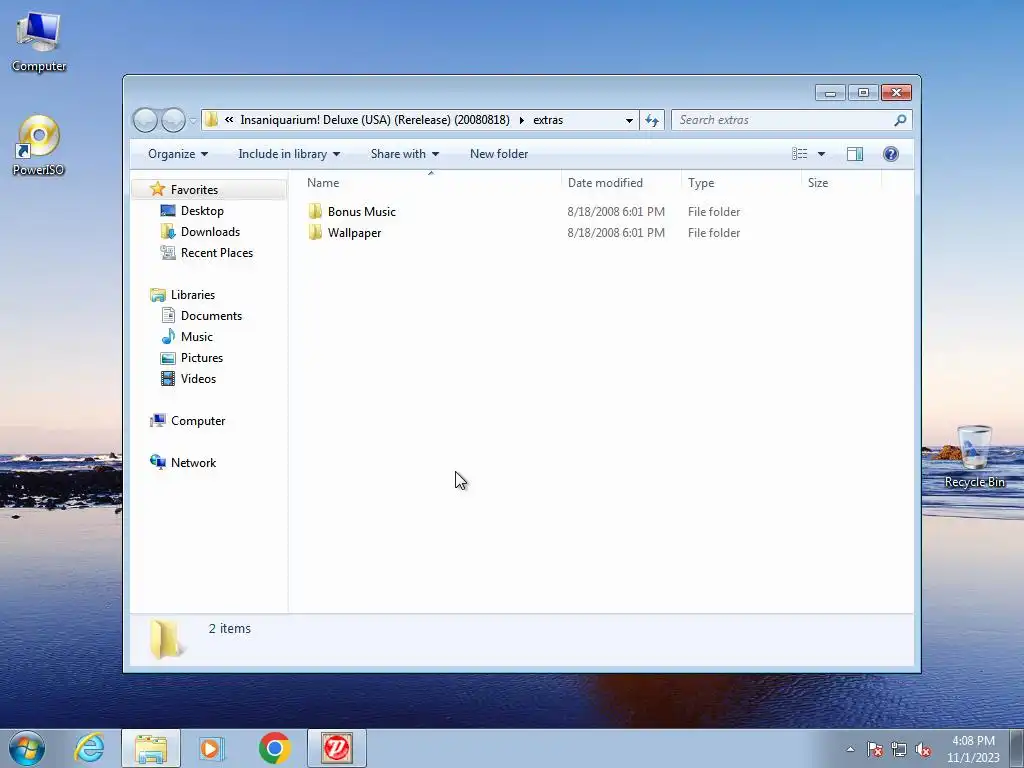Open the Videos library

point(198,379)
